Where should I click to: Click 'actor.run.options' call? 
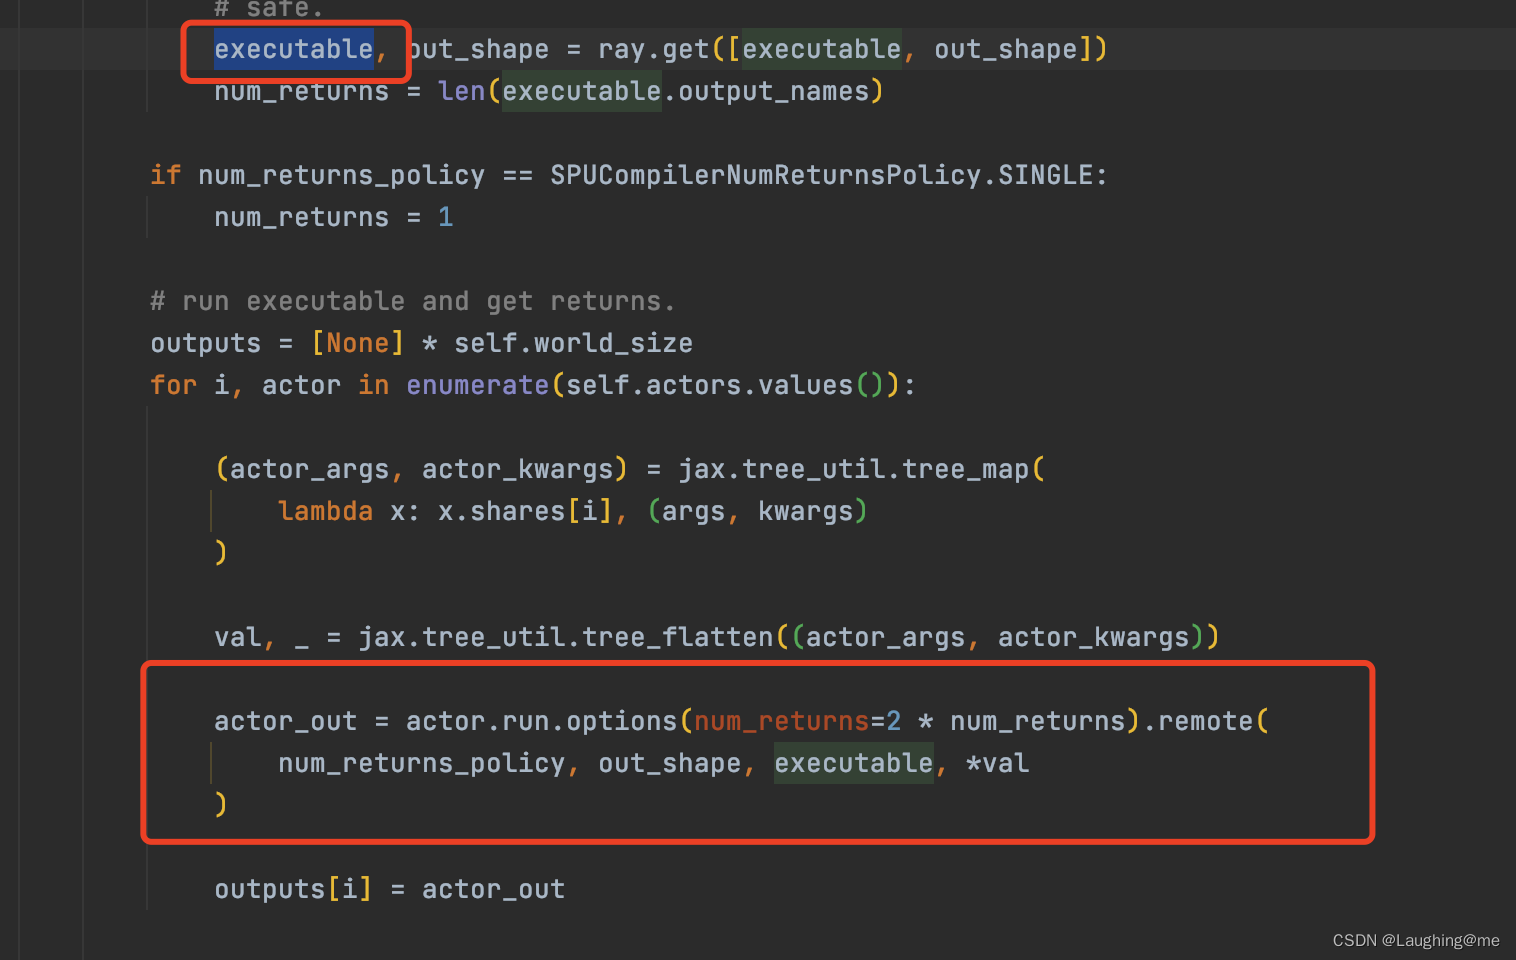click(541, 721)
